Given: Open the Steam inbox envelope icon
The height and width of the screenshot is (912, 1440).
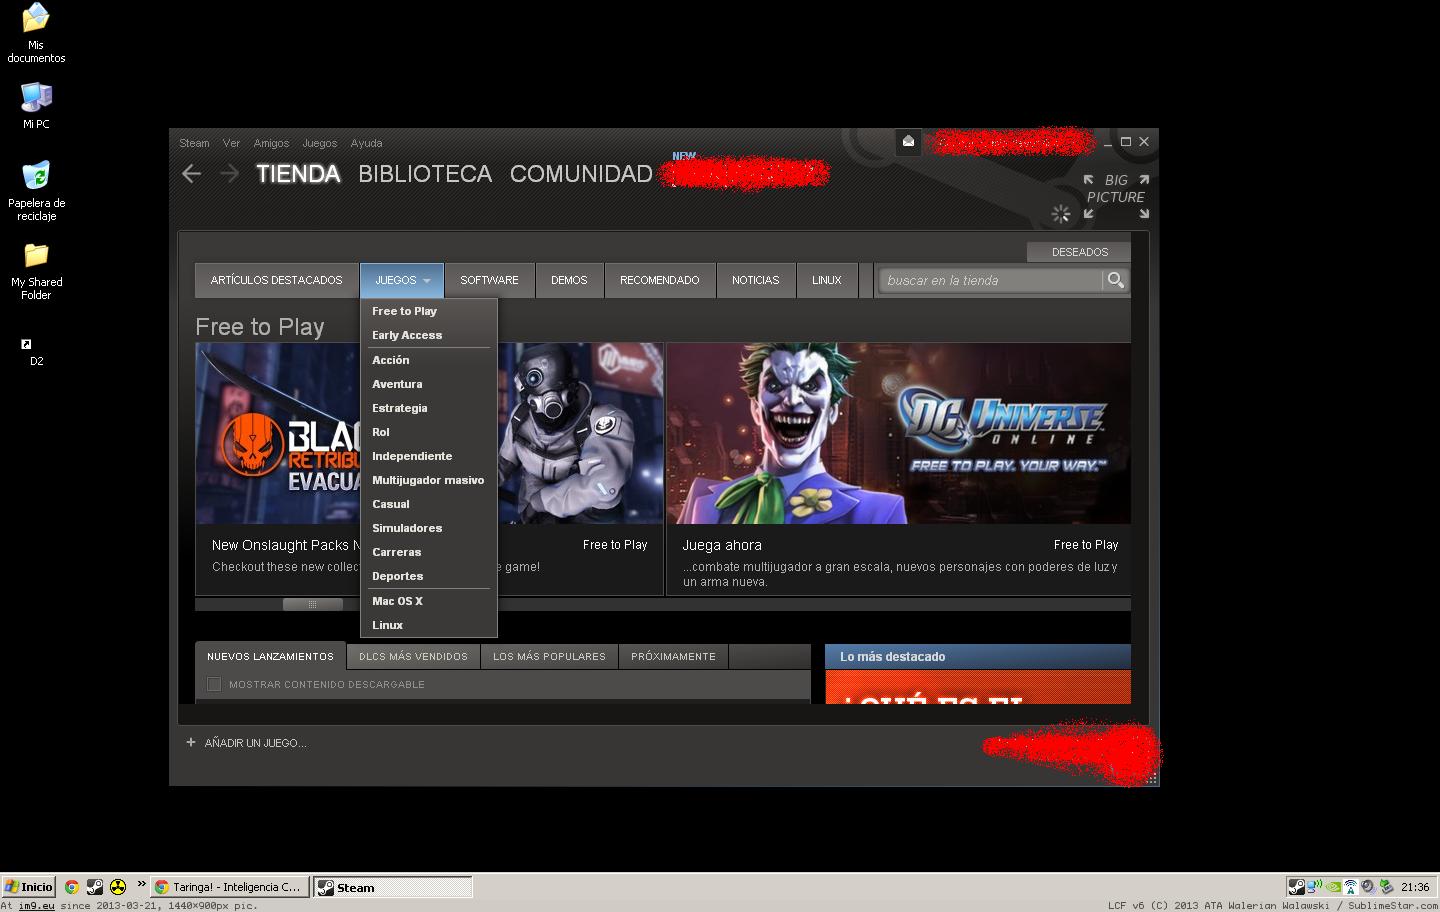Looking at the screenshot, I should 908,142.
